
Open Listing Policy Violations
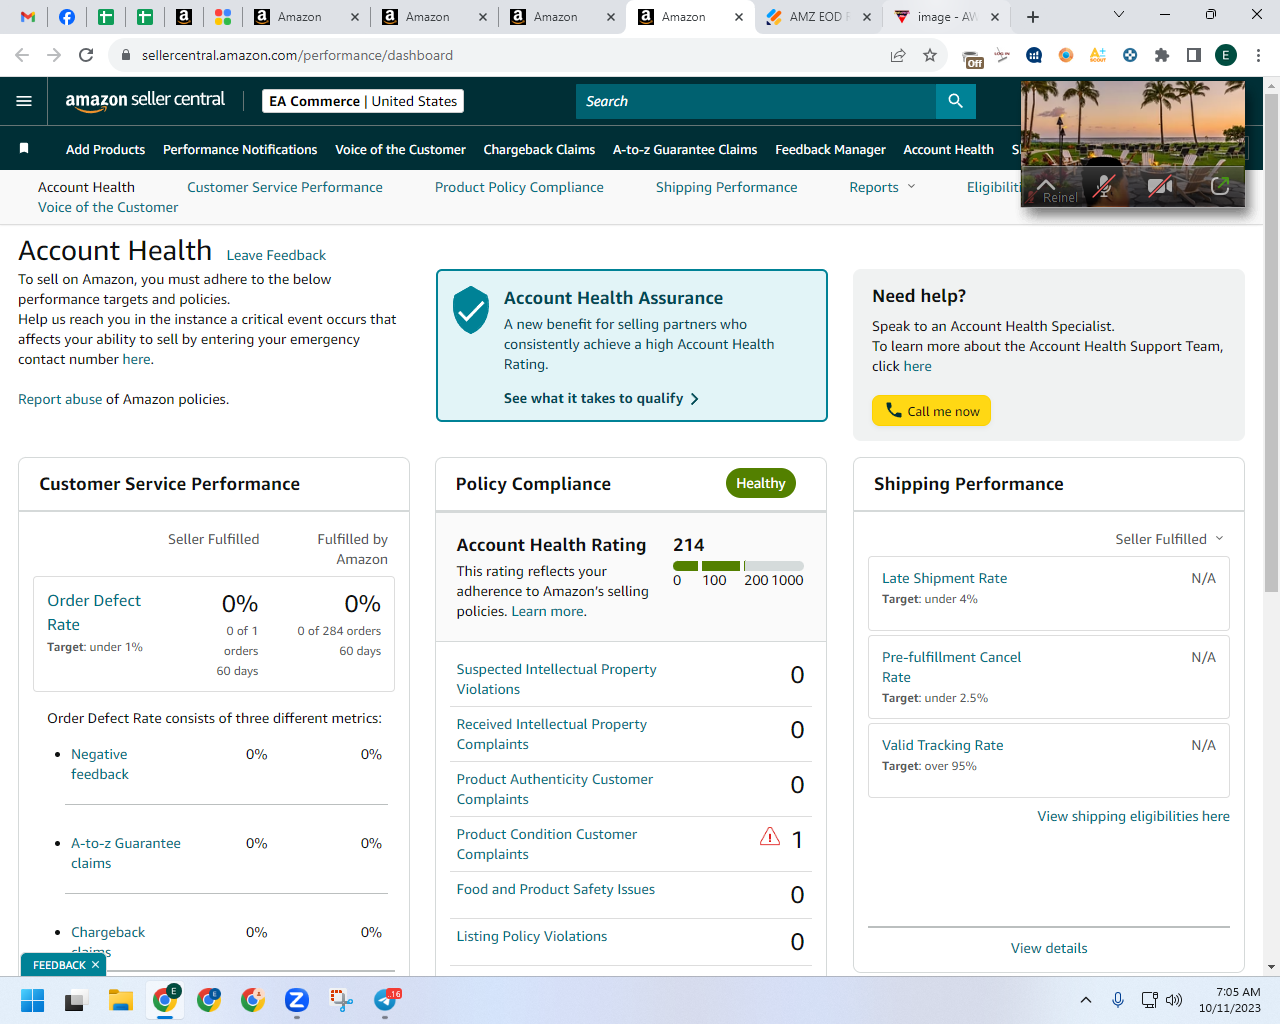pos(532,936)
